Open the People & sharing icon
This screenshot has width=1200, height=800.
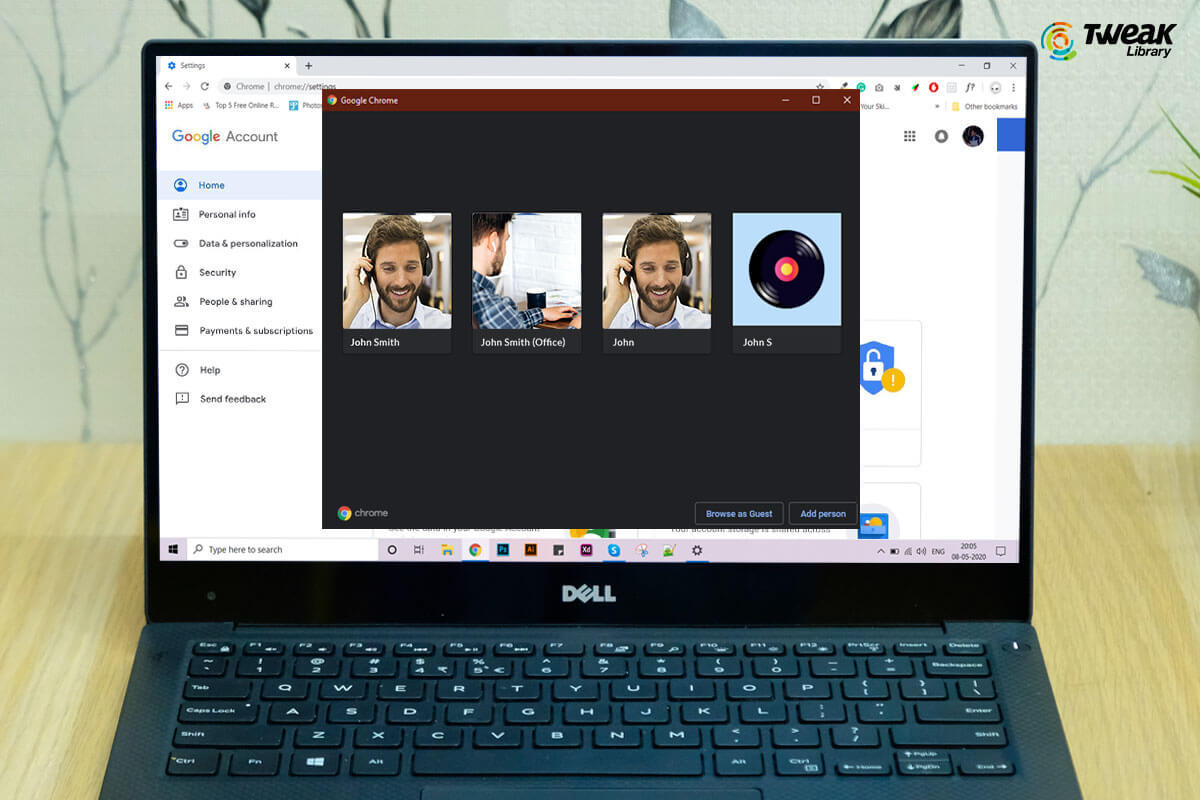181,301
